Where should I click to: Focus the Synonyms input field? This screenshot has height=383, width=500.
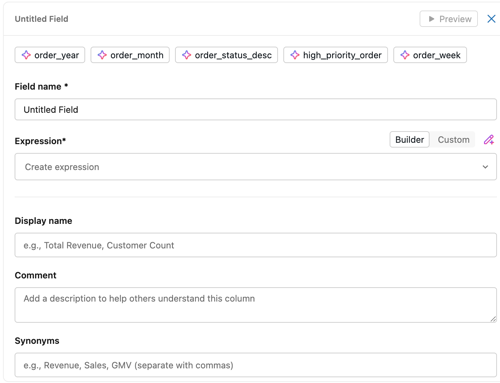[256, 365]
